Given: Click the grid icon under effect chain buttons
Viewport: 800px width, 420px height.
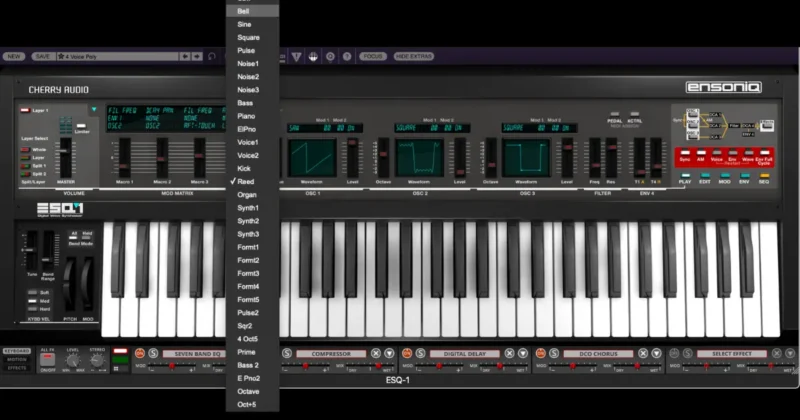Looking at the screenshot, I should 116,369.
